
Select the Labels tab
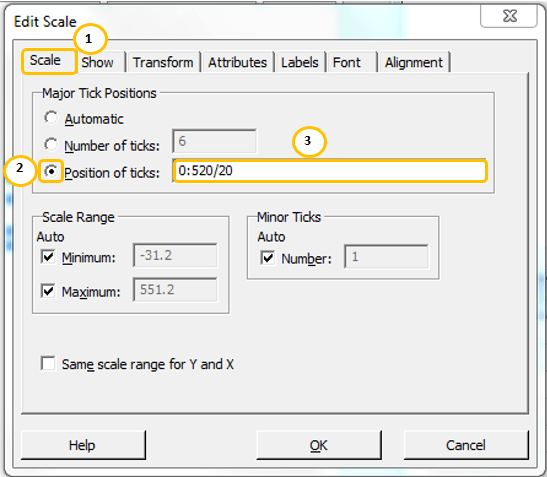tap(300, 62)
